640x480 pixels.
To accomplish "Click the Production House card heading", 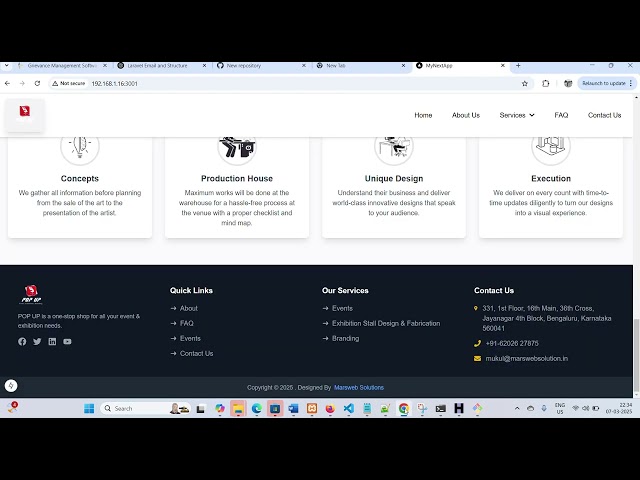I will 237,178.
